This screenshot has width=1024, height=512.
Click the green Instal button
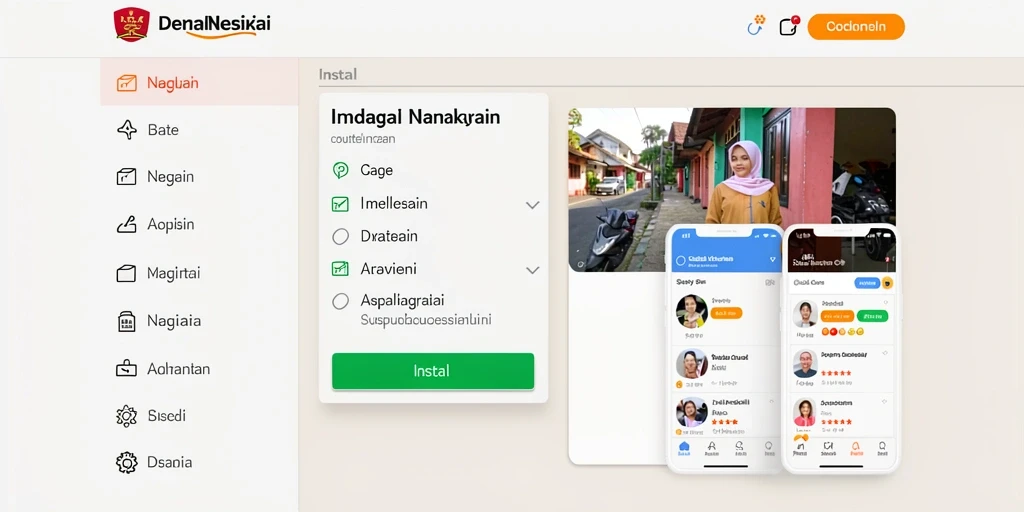point(433,371)
